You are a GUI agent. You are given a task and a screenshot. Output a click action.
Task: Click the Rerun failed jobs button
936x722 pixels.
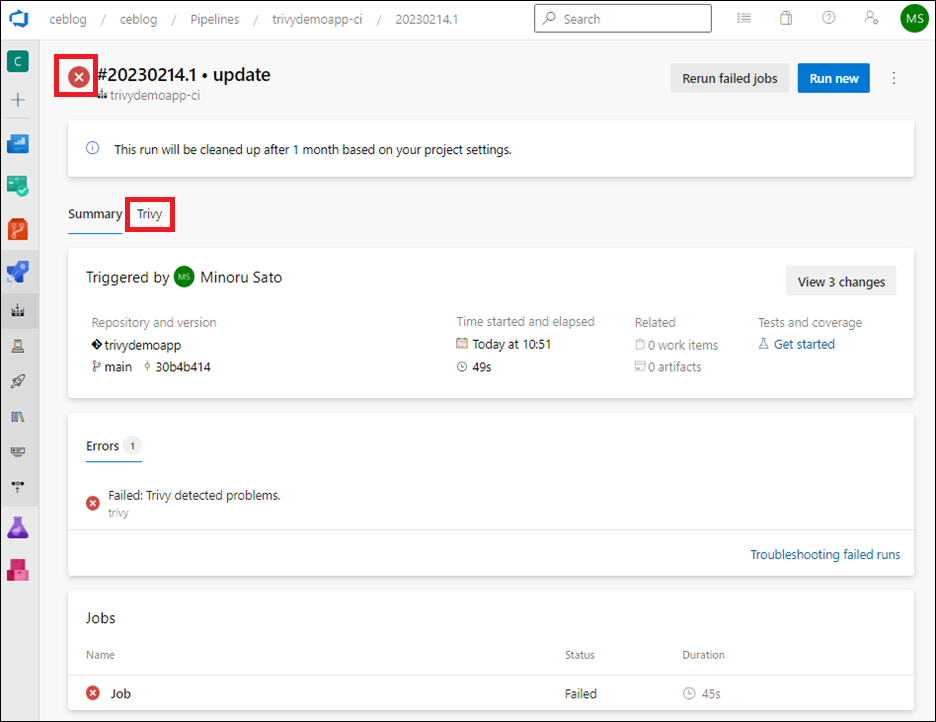pyautogui.click(x=729, y=78)
